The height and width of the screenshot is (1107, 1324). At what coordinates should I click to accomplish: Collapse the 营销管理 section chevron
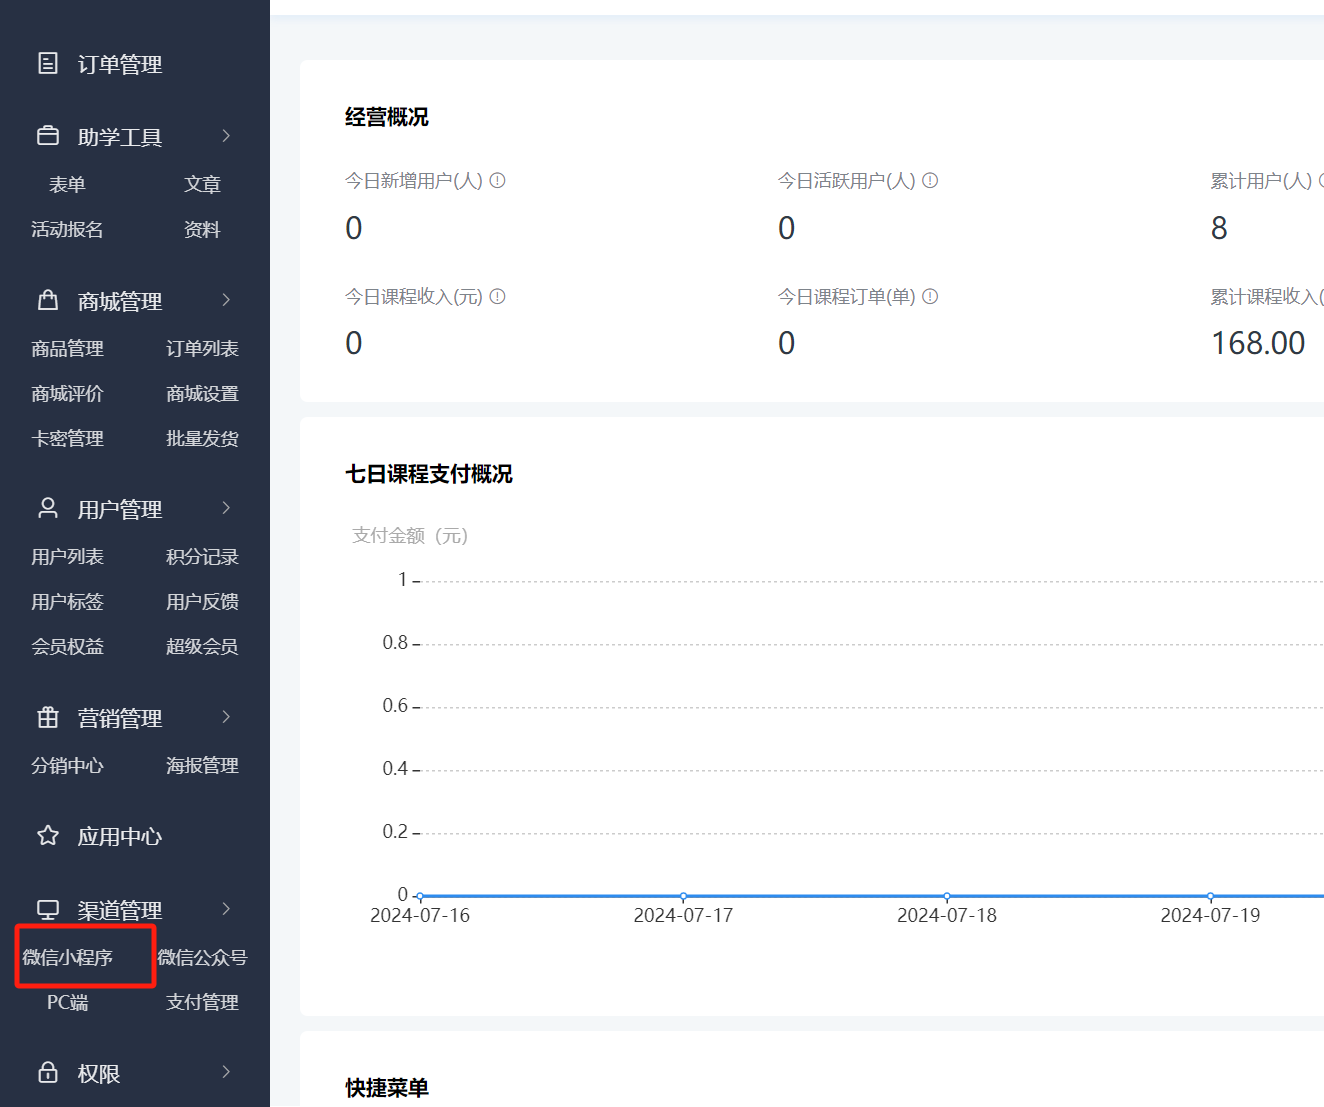tap(226, 717)
